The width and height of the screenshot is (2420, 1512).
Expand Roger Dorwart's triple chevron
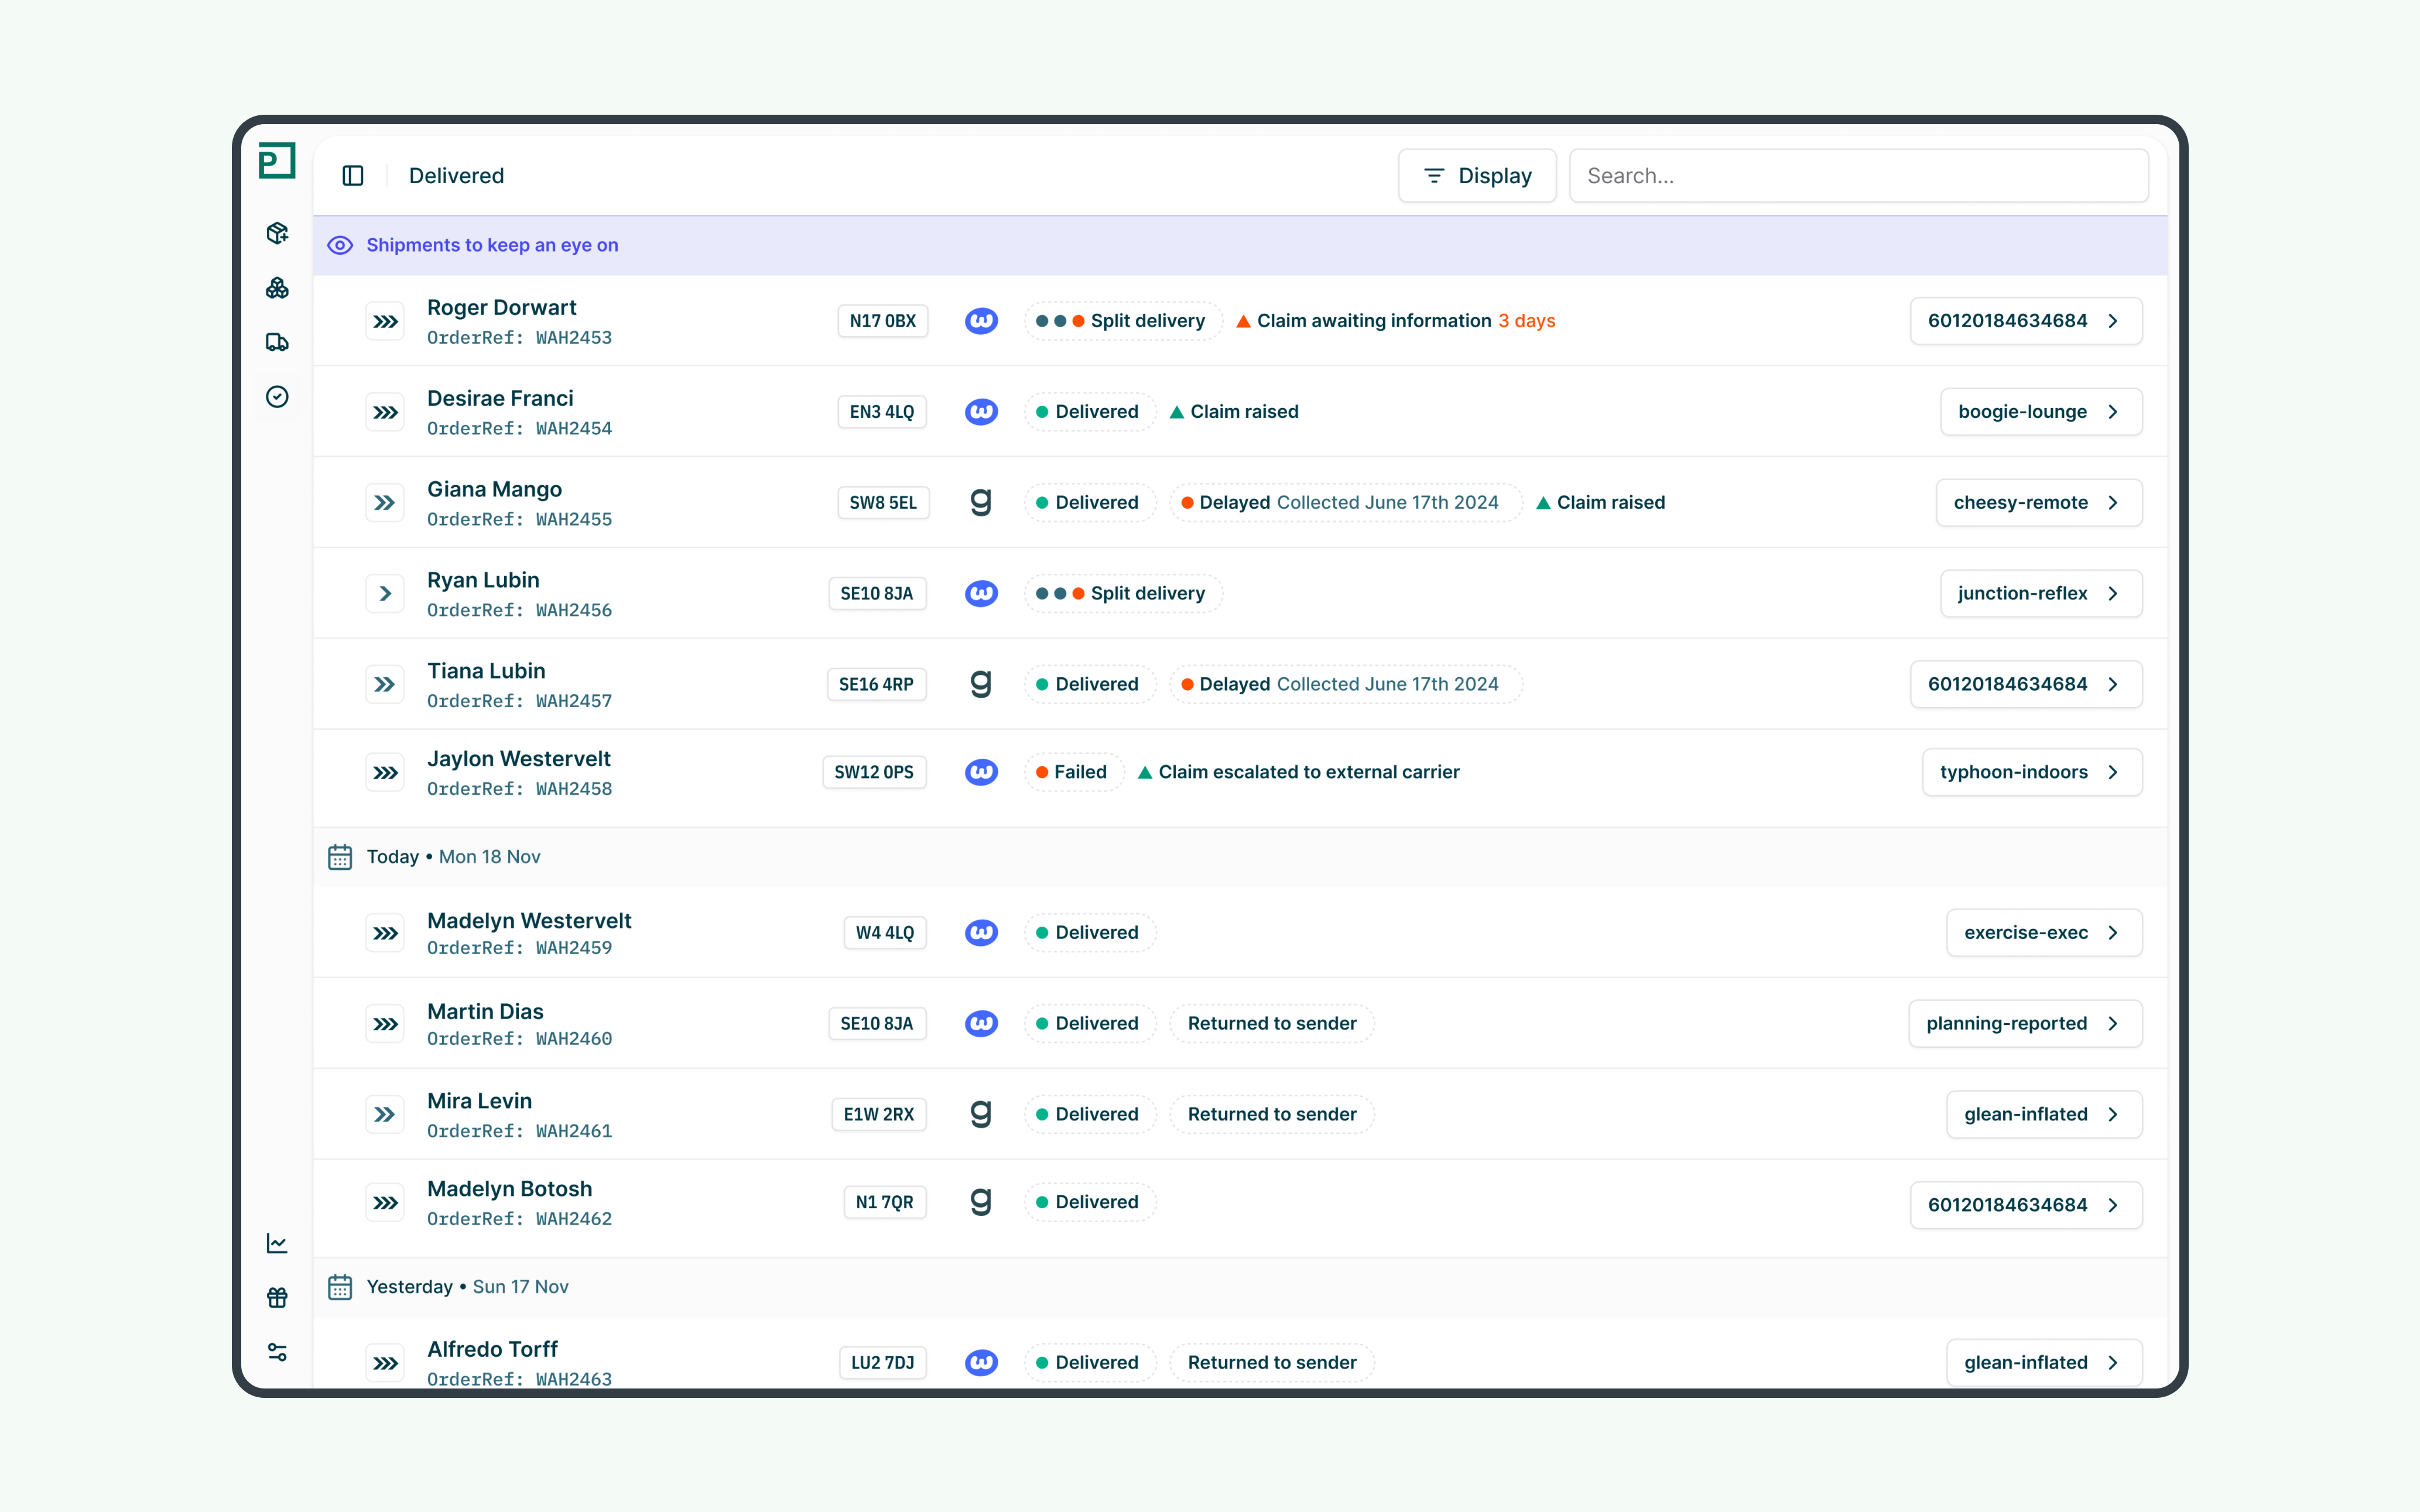[385, 322]
